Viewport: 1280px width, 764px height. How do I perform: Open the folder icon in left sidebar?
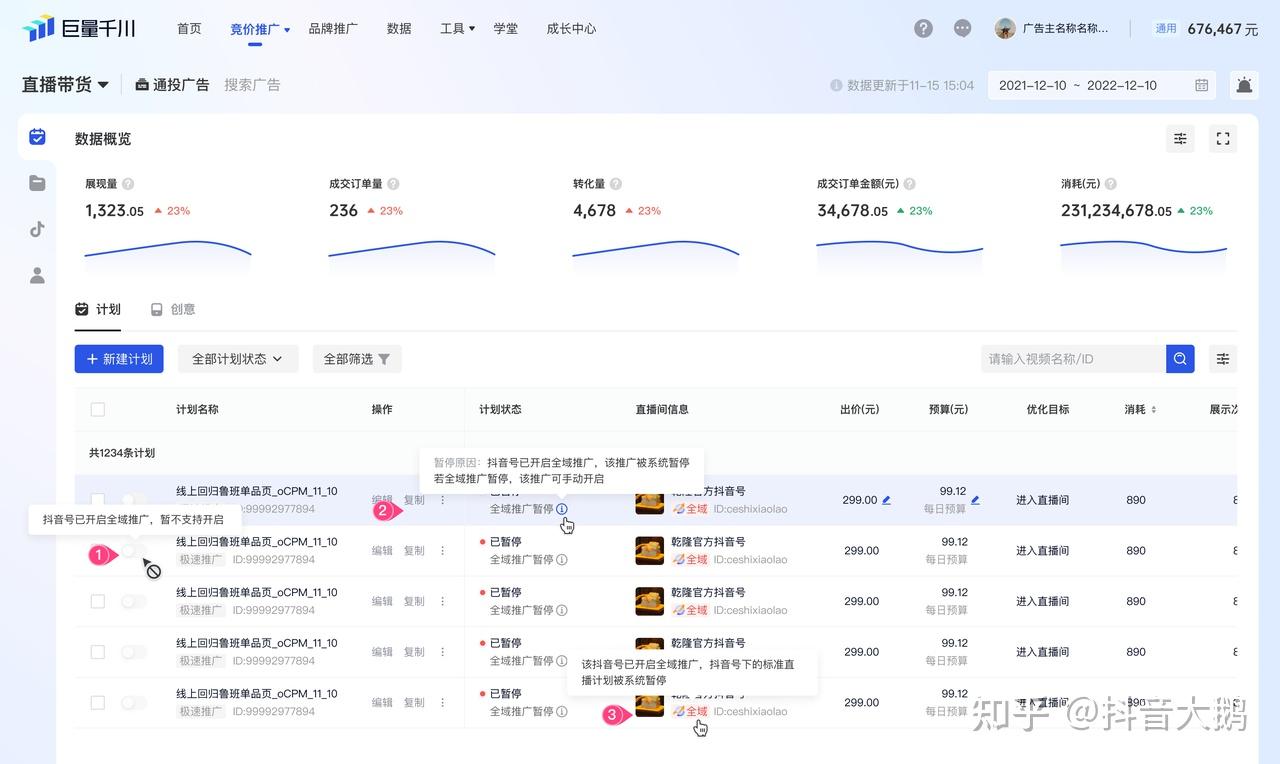37,182
